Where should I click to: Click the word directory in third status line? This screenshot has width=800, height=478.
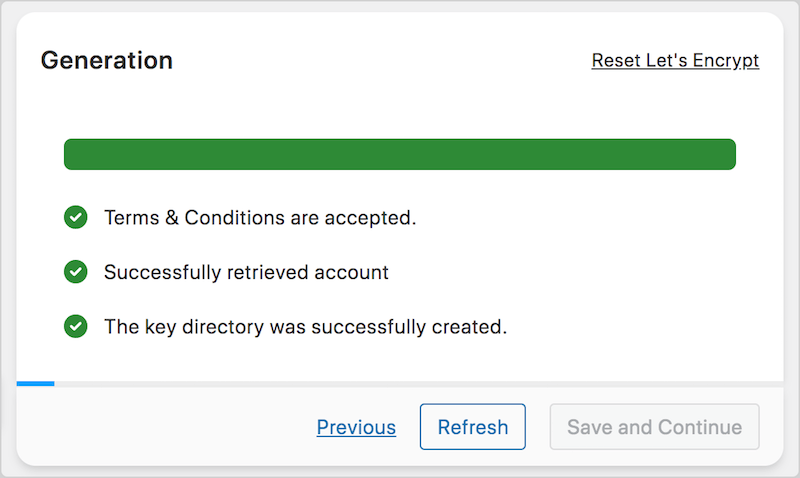coord(223,327)
